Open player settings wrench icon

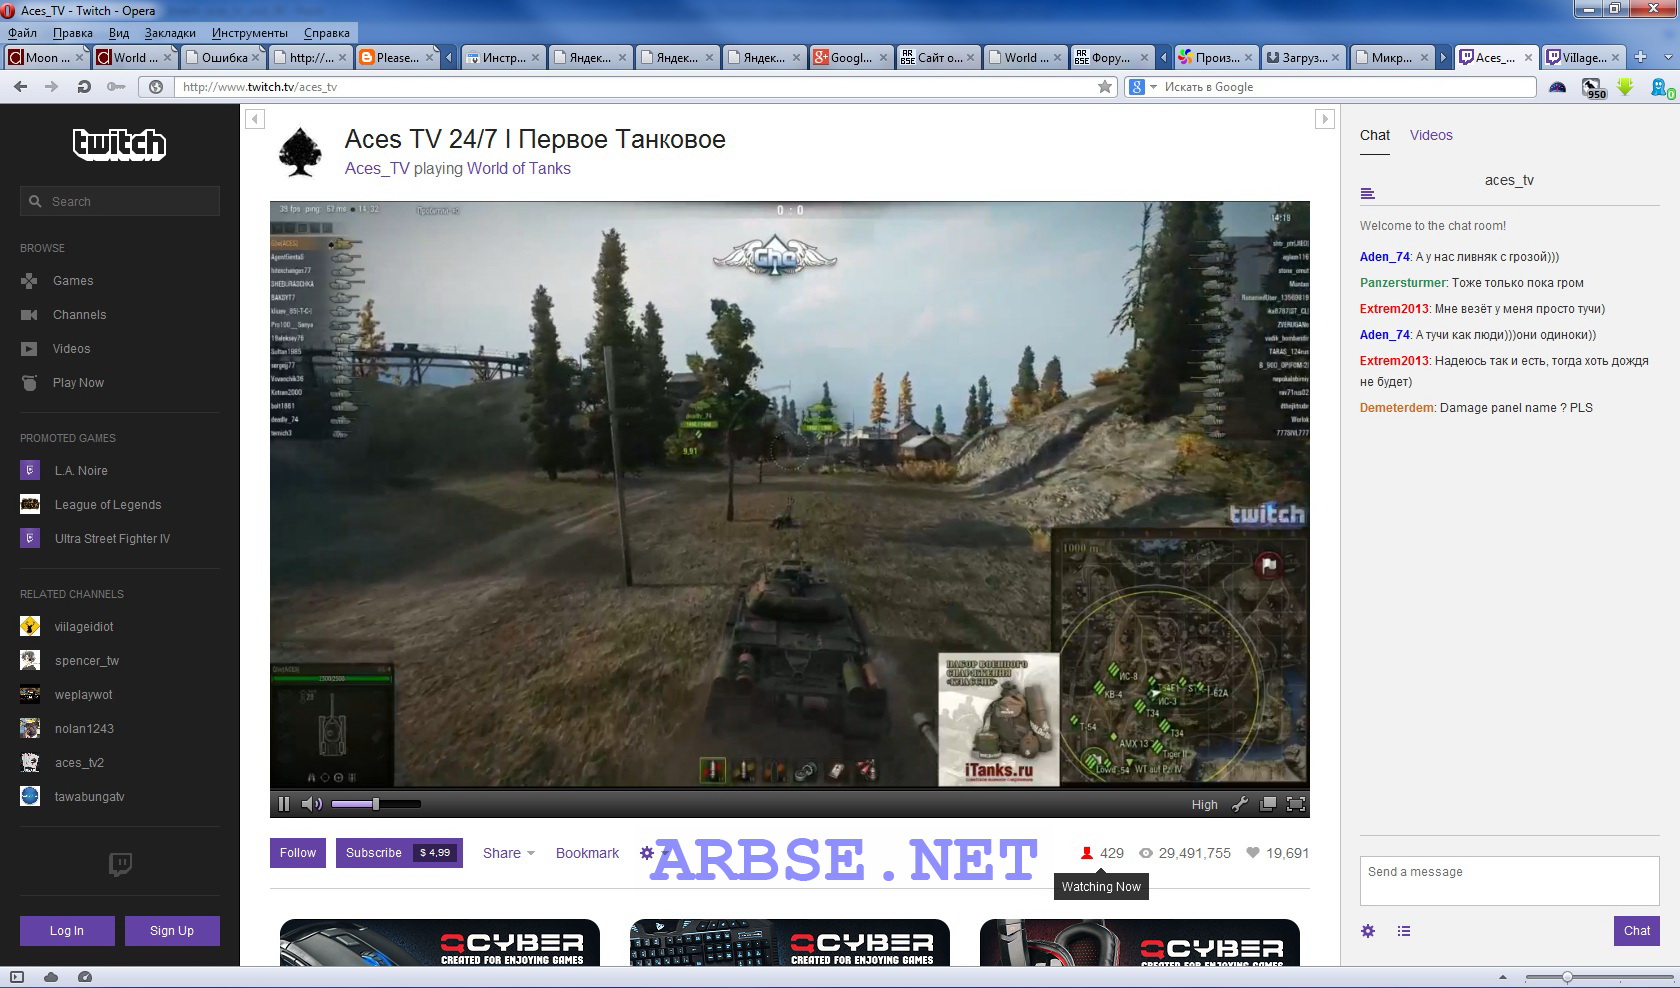click(1239, 804)
